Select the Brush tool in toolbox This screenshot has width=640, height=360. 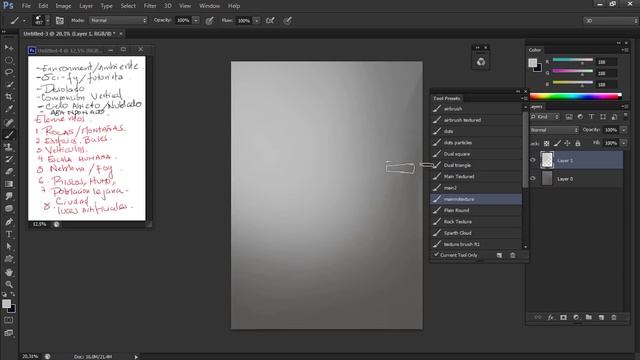tap(9, 135)
